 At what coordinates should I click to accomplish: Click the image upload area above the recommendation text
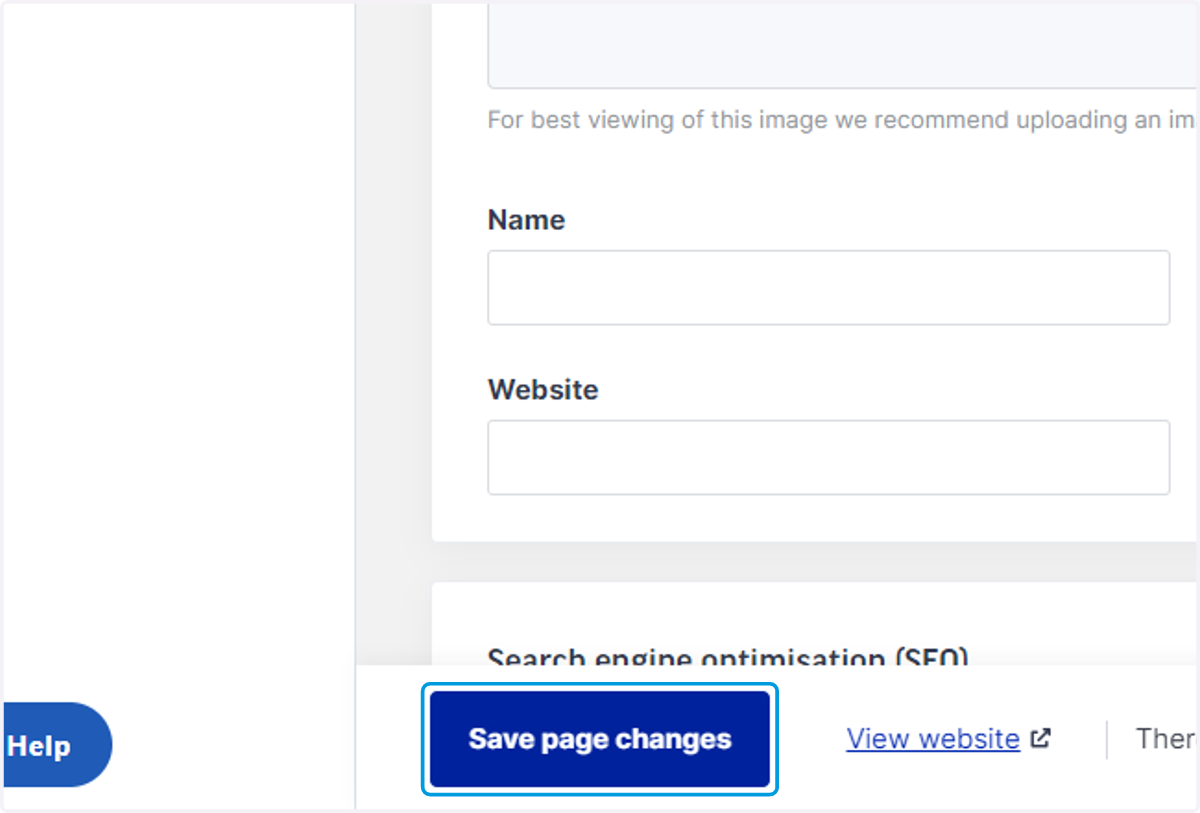click(x=842, y=45)
